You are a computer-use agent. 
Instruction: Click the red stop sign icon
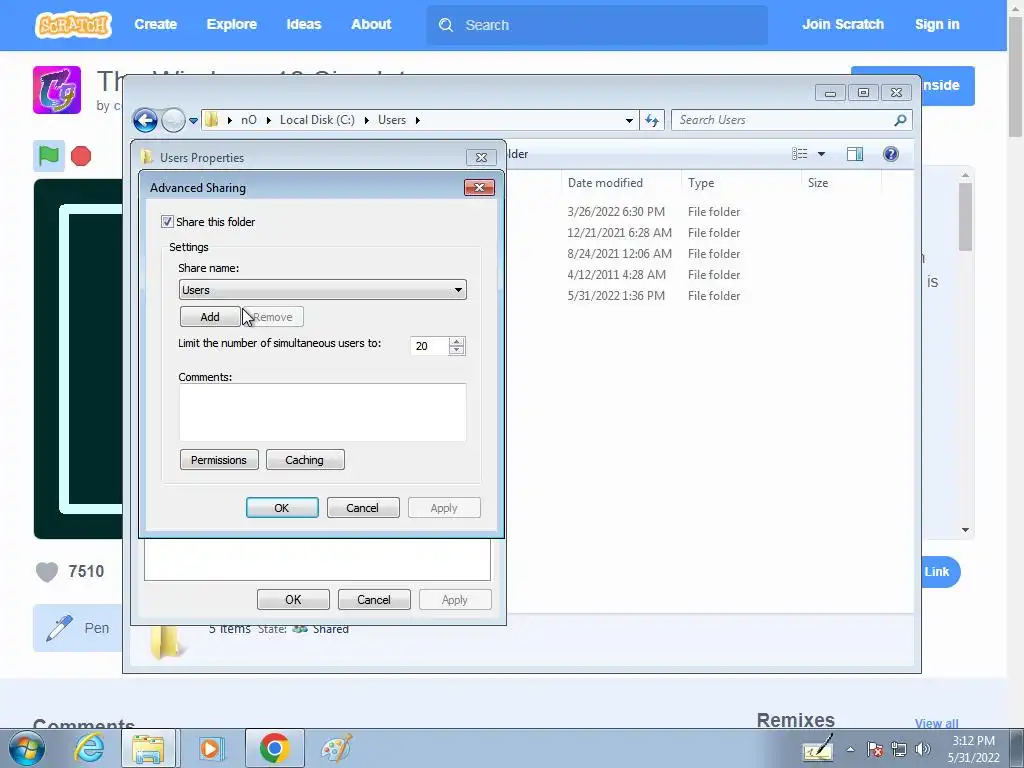81,156
